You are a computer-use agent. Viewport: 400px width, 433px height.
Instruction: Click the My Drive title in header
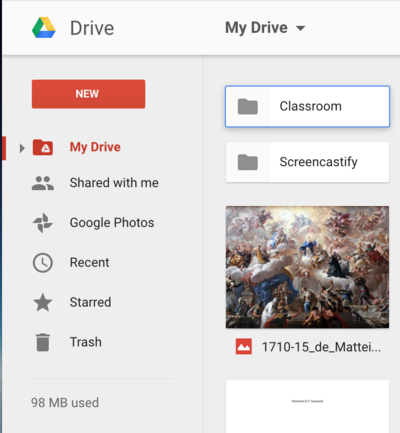click(x=256, y=28)
